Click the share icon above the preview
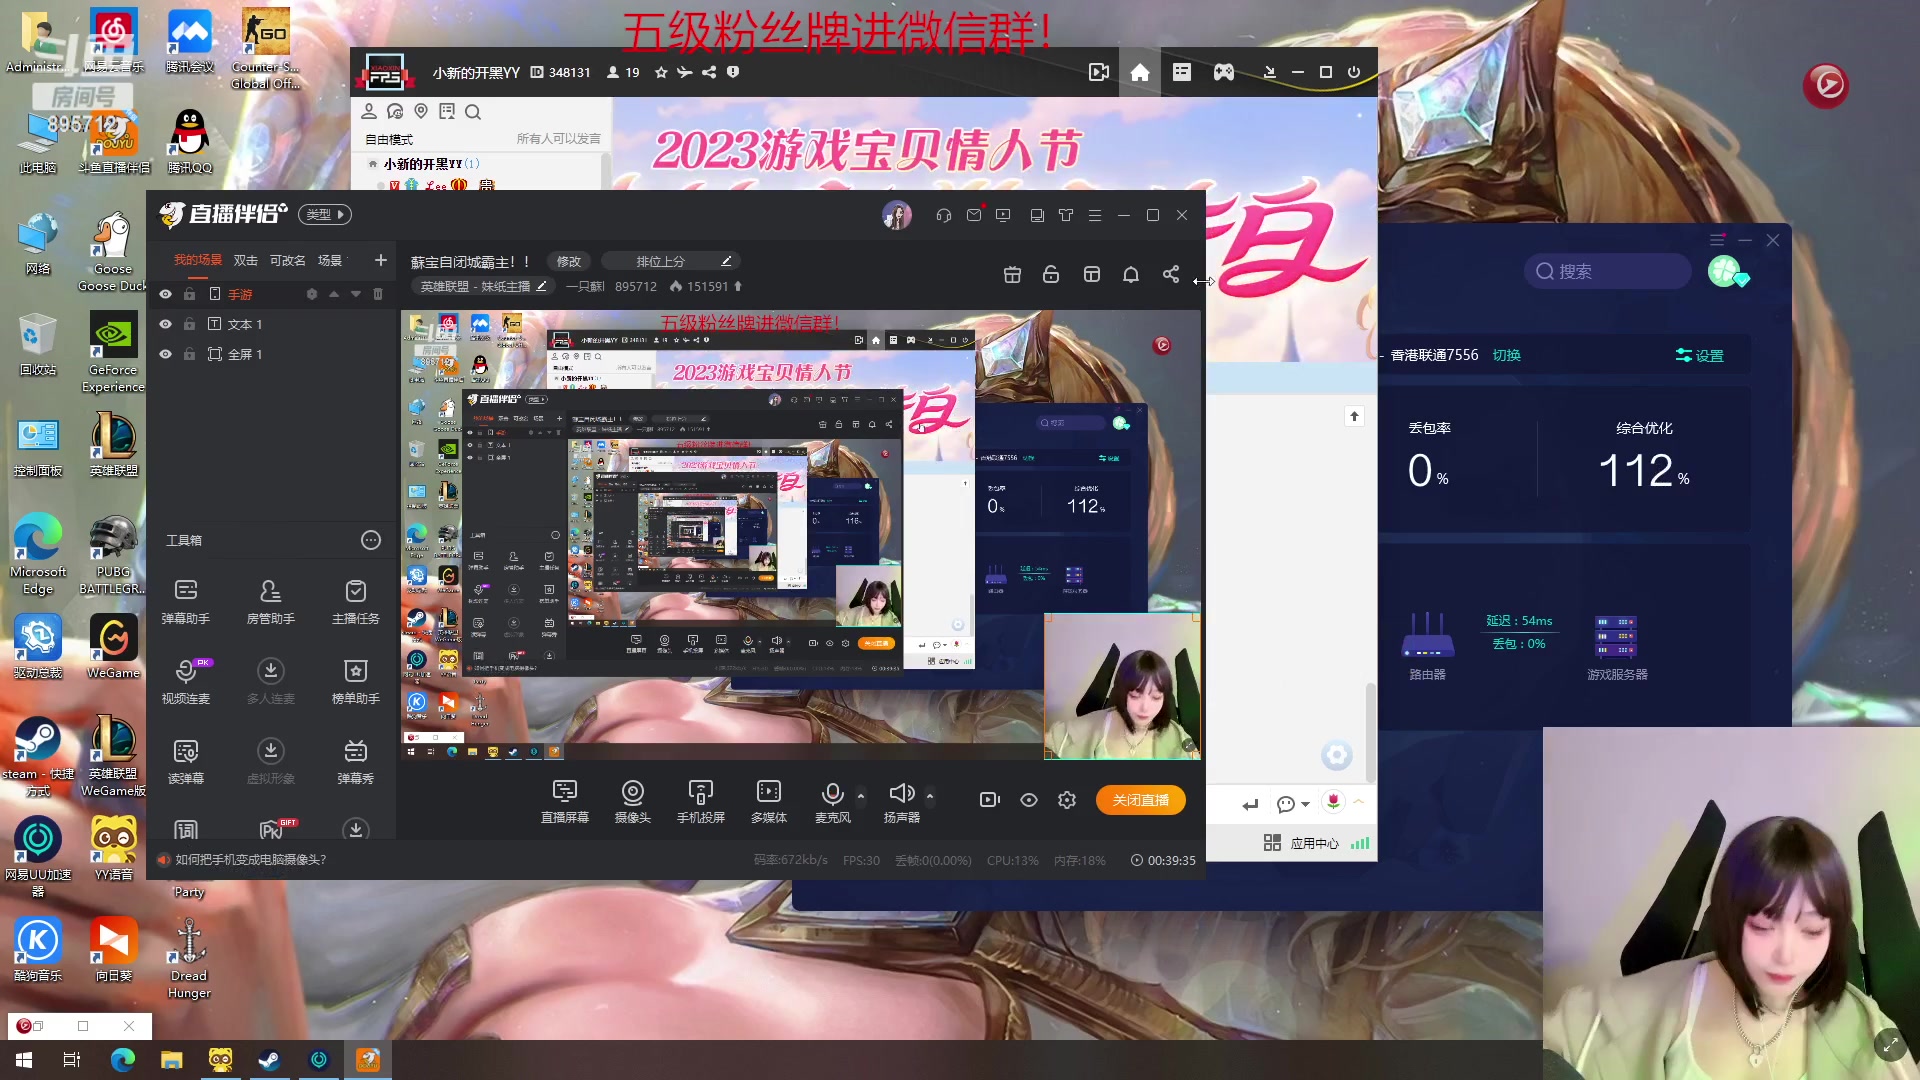The height and width of the screenshot is (1080, 1920). point(1170,274)
